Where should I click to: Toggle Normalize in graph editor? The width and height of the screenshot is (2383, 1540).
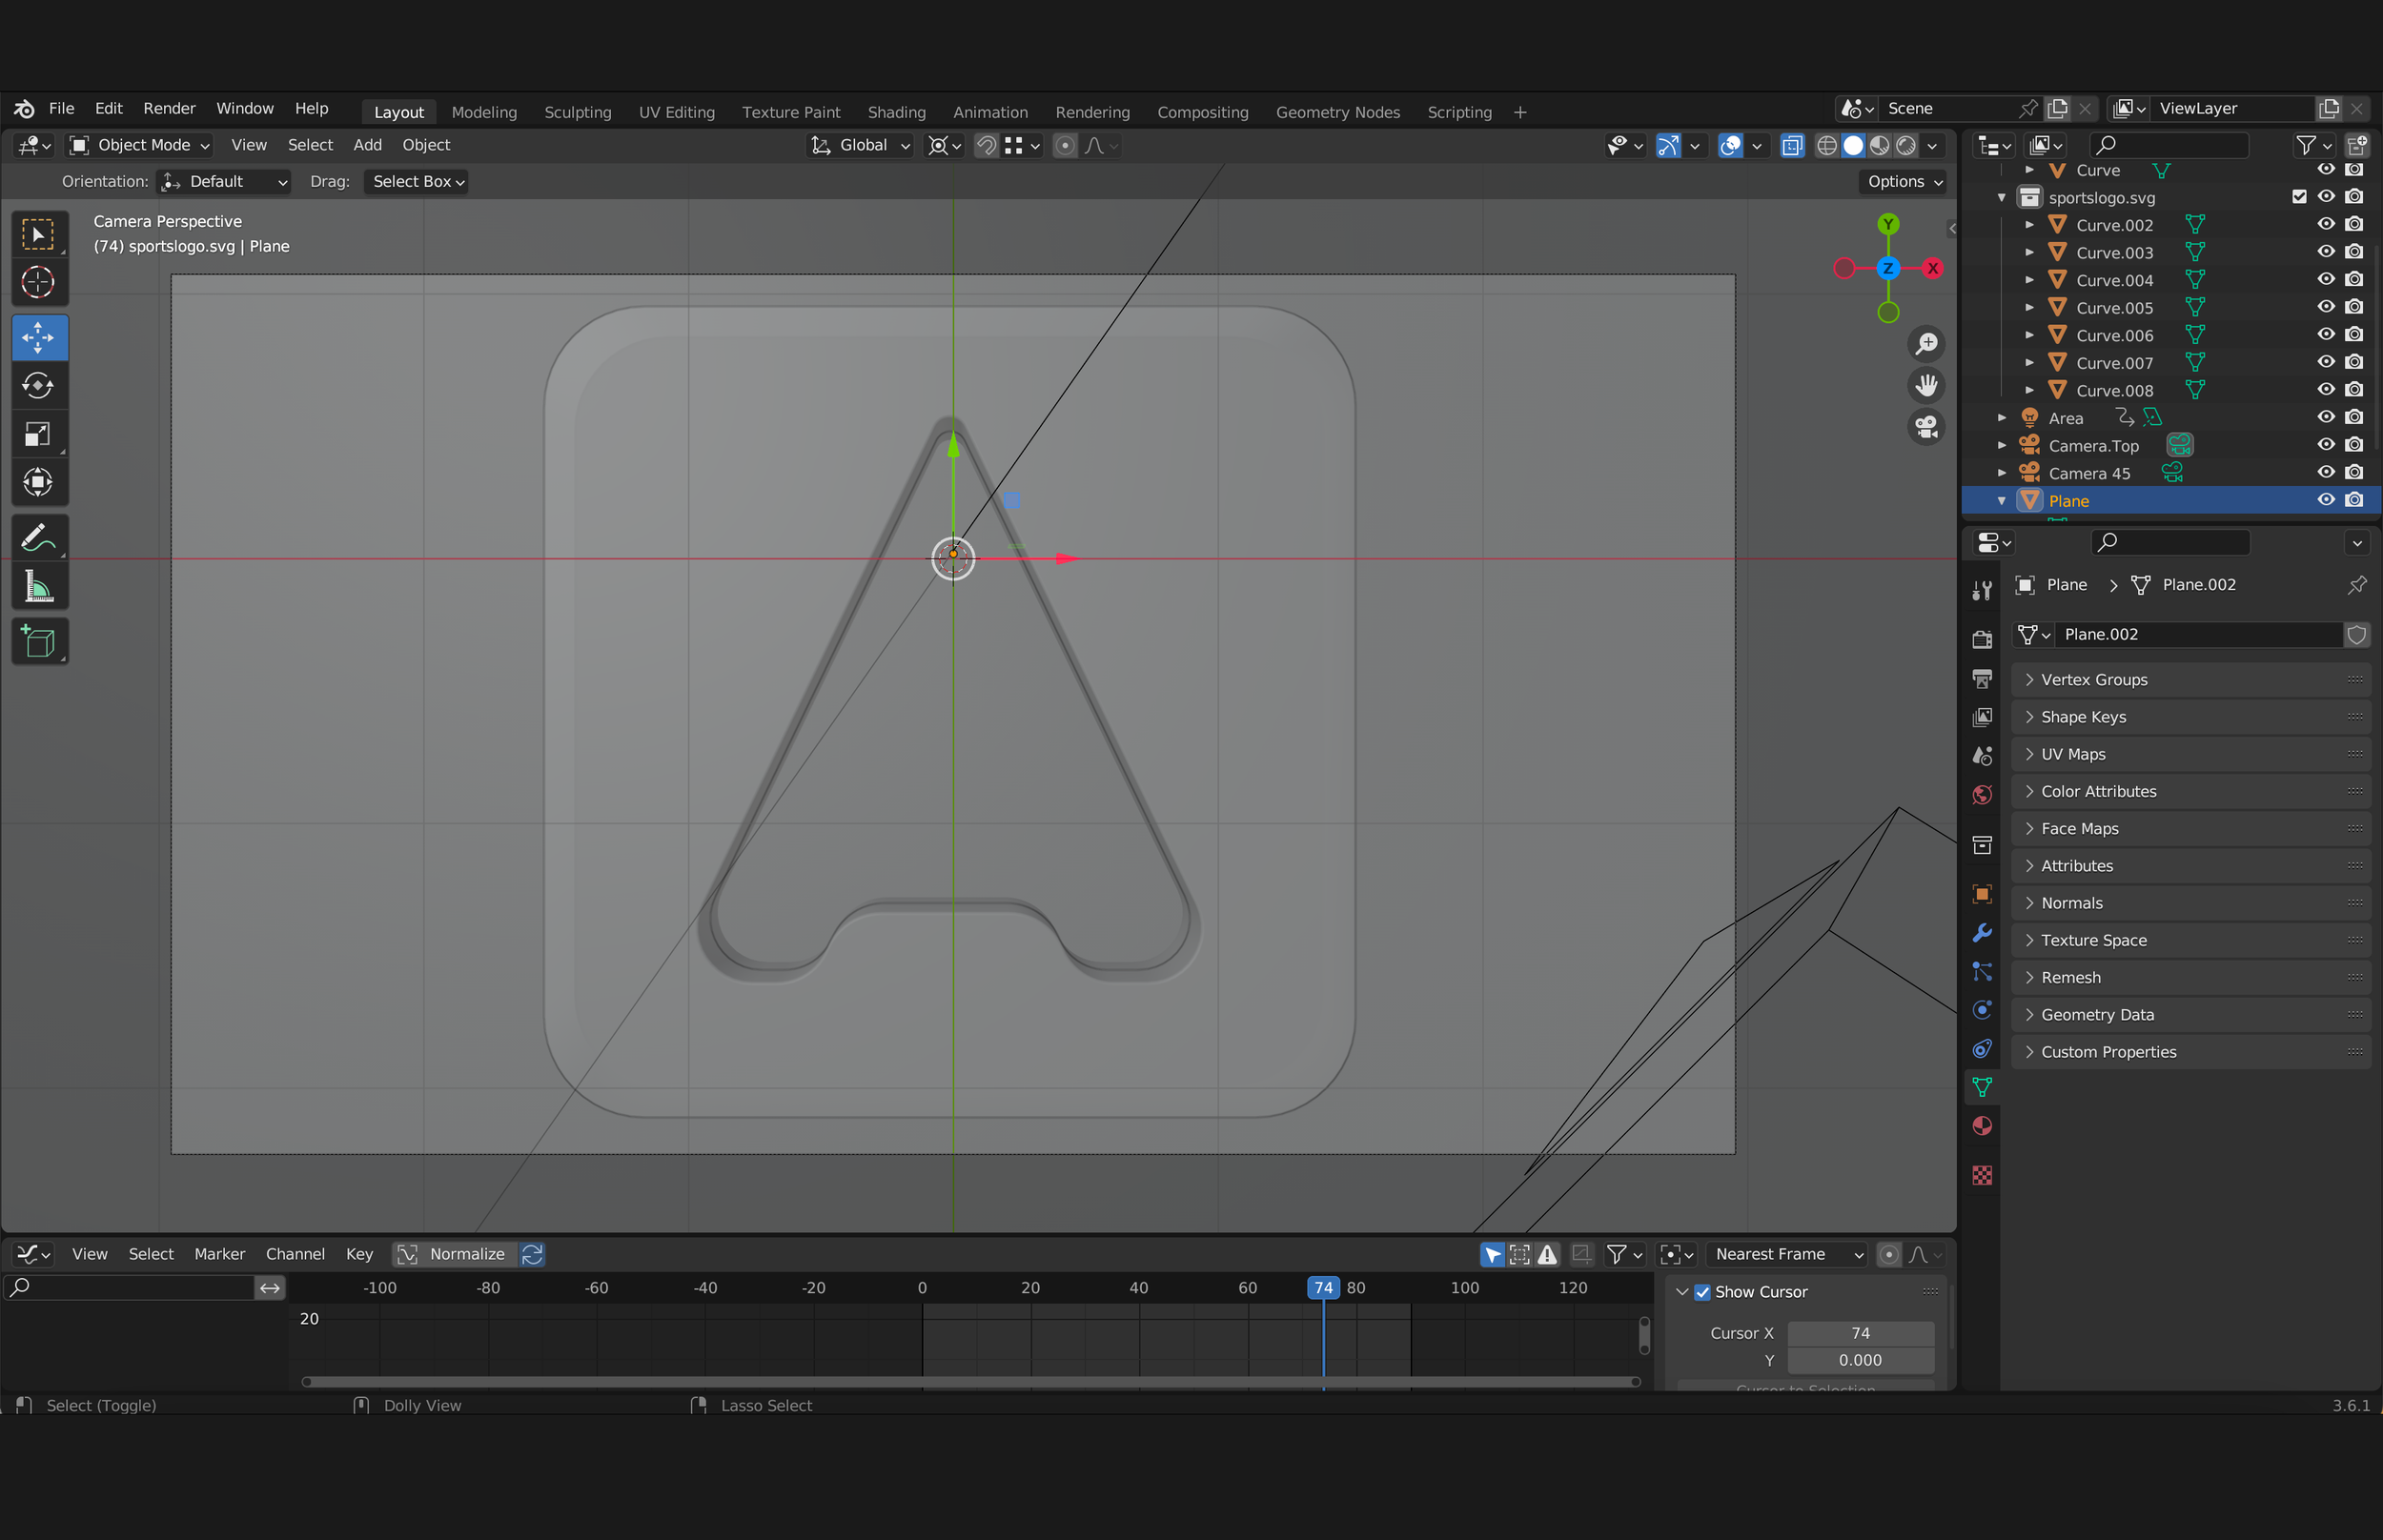[456, 1254]
